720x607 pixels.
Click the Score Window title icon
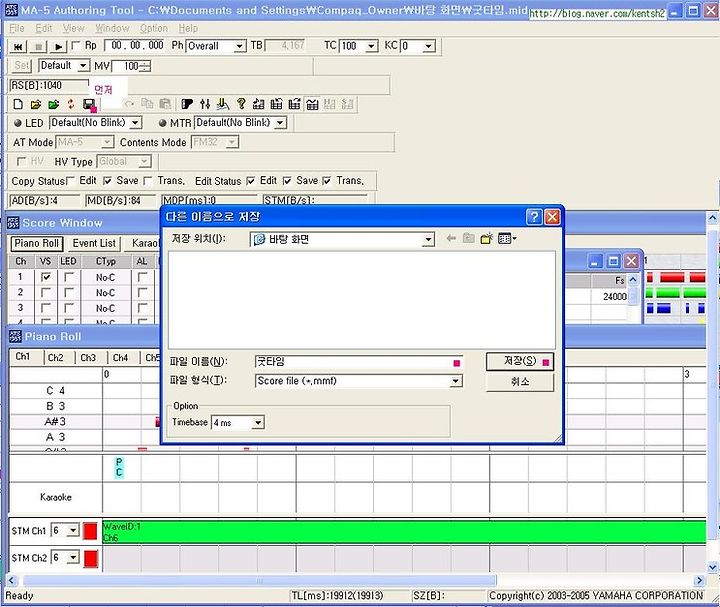pyautogui.click(x=13, y=223)
